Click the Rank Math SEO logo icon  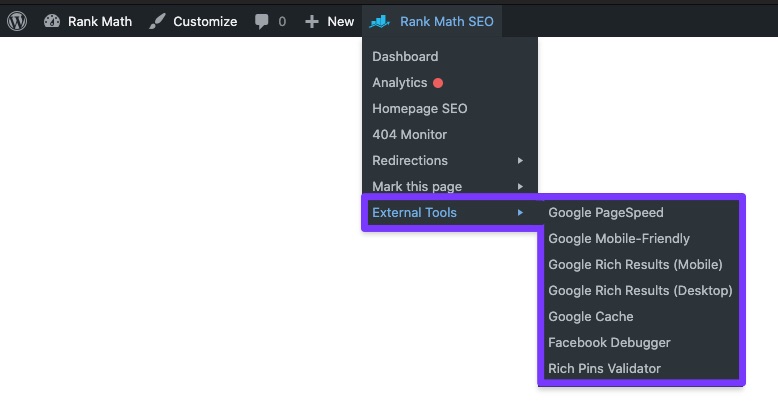point(379,21)
